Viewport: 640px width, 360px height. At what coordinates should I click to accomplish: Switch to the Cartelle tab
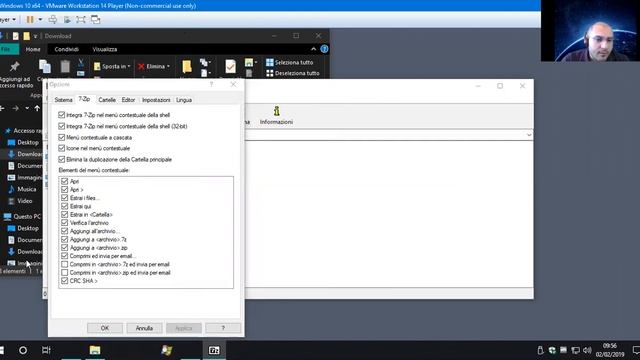pos(107,100)
